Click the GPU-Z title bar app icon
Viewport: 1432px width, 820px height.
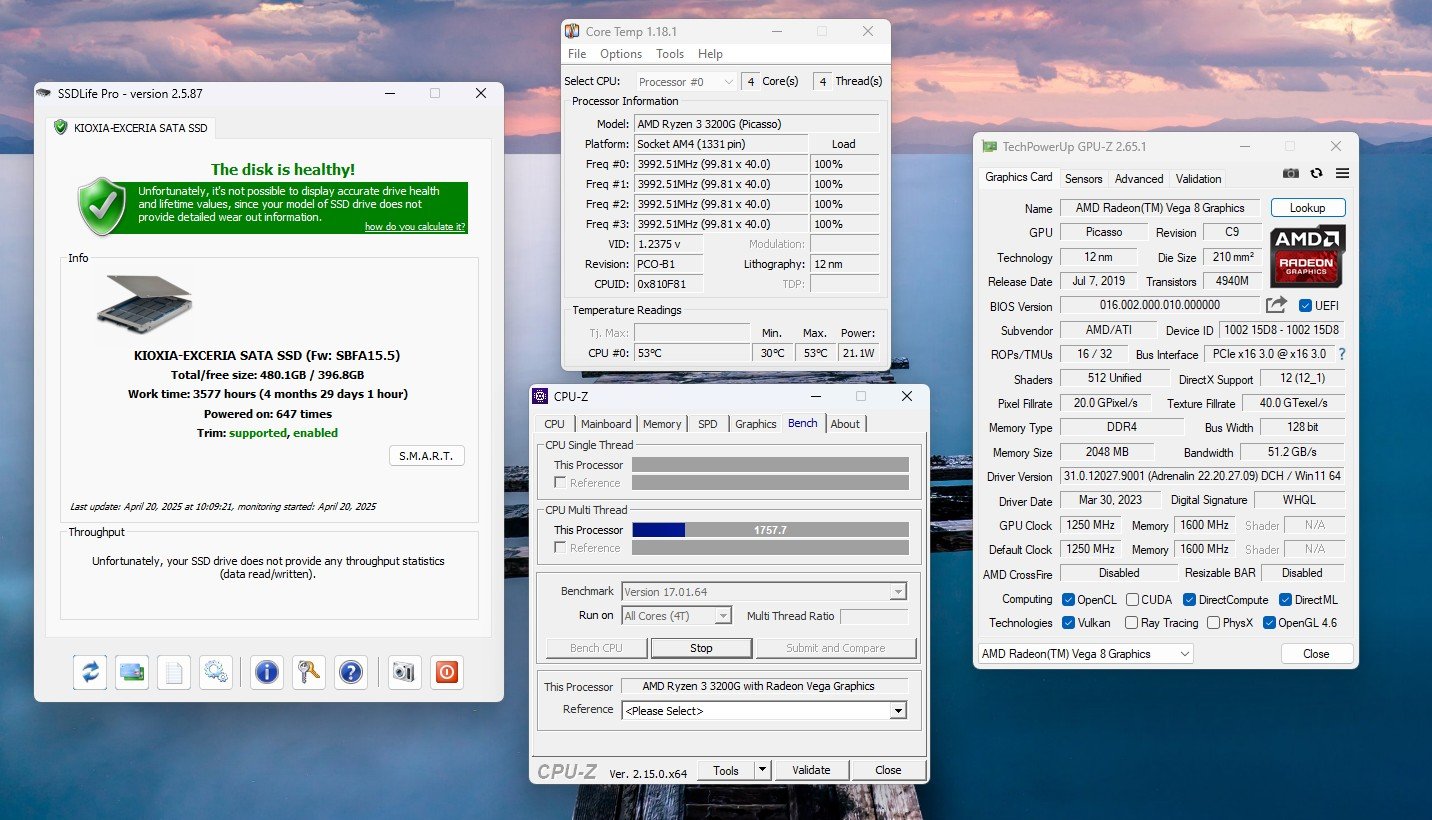point(991,146)
